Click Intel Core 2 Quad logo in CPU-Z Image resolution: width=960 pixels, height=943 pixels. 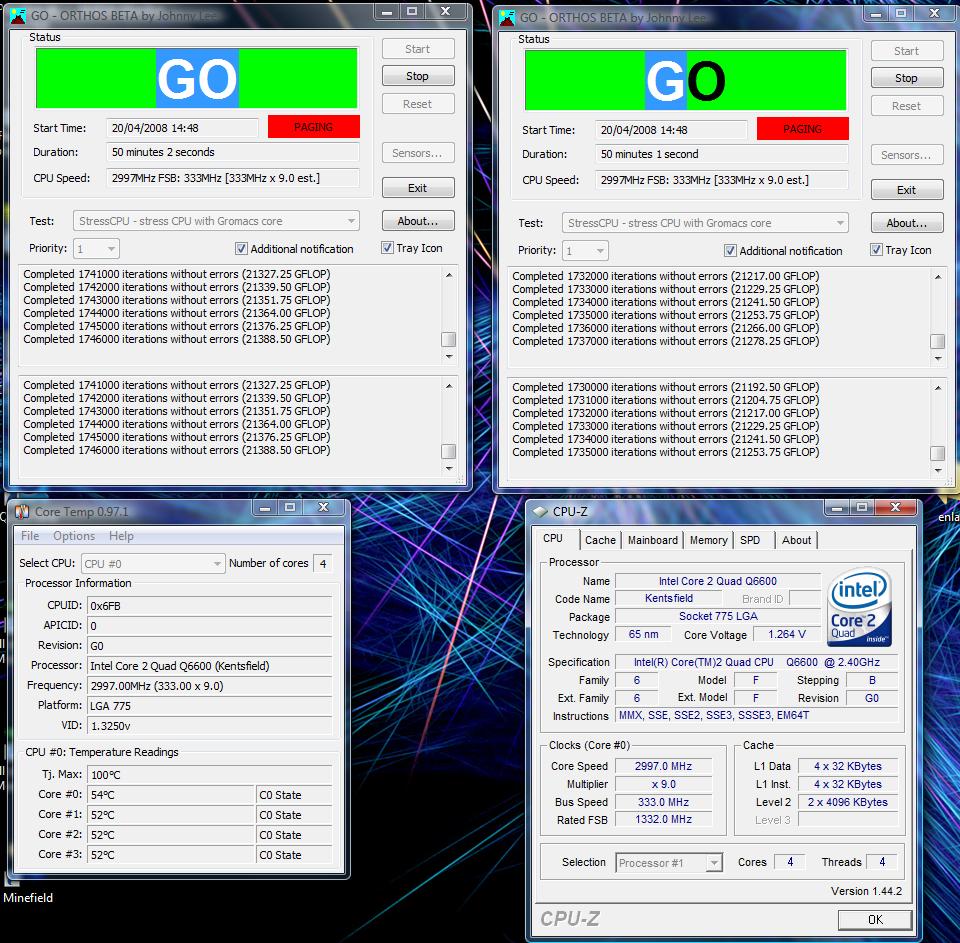click(859, 606)
